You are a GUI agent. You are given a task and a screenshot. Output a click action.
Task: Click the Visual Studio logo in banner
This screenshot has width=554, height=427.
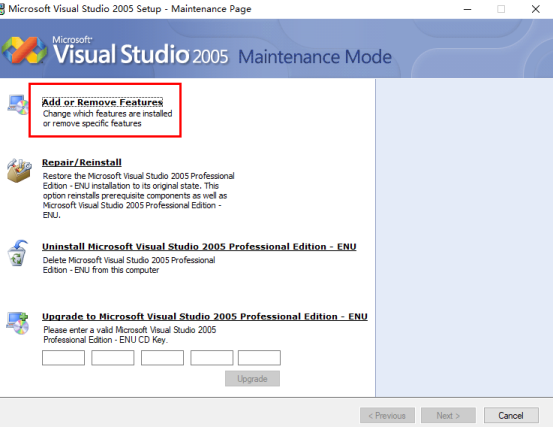pos(24,51)
